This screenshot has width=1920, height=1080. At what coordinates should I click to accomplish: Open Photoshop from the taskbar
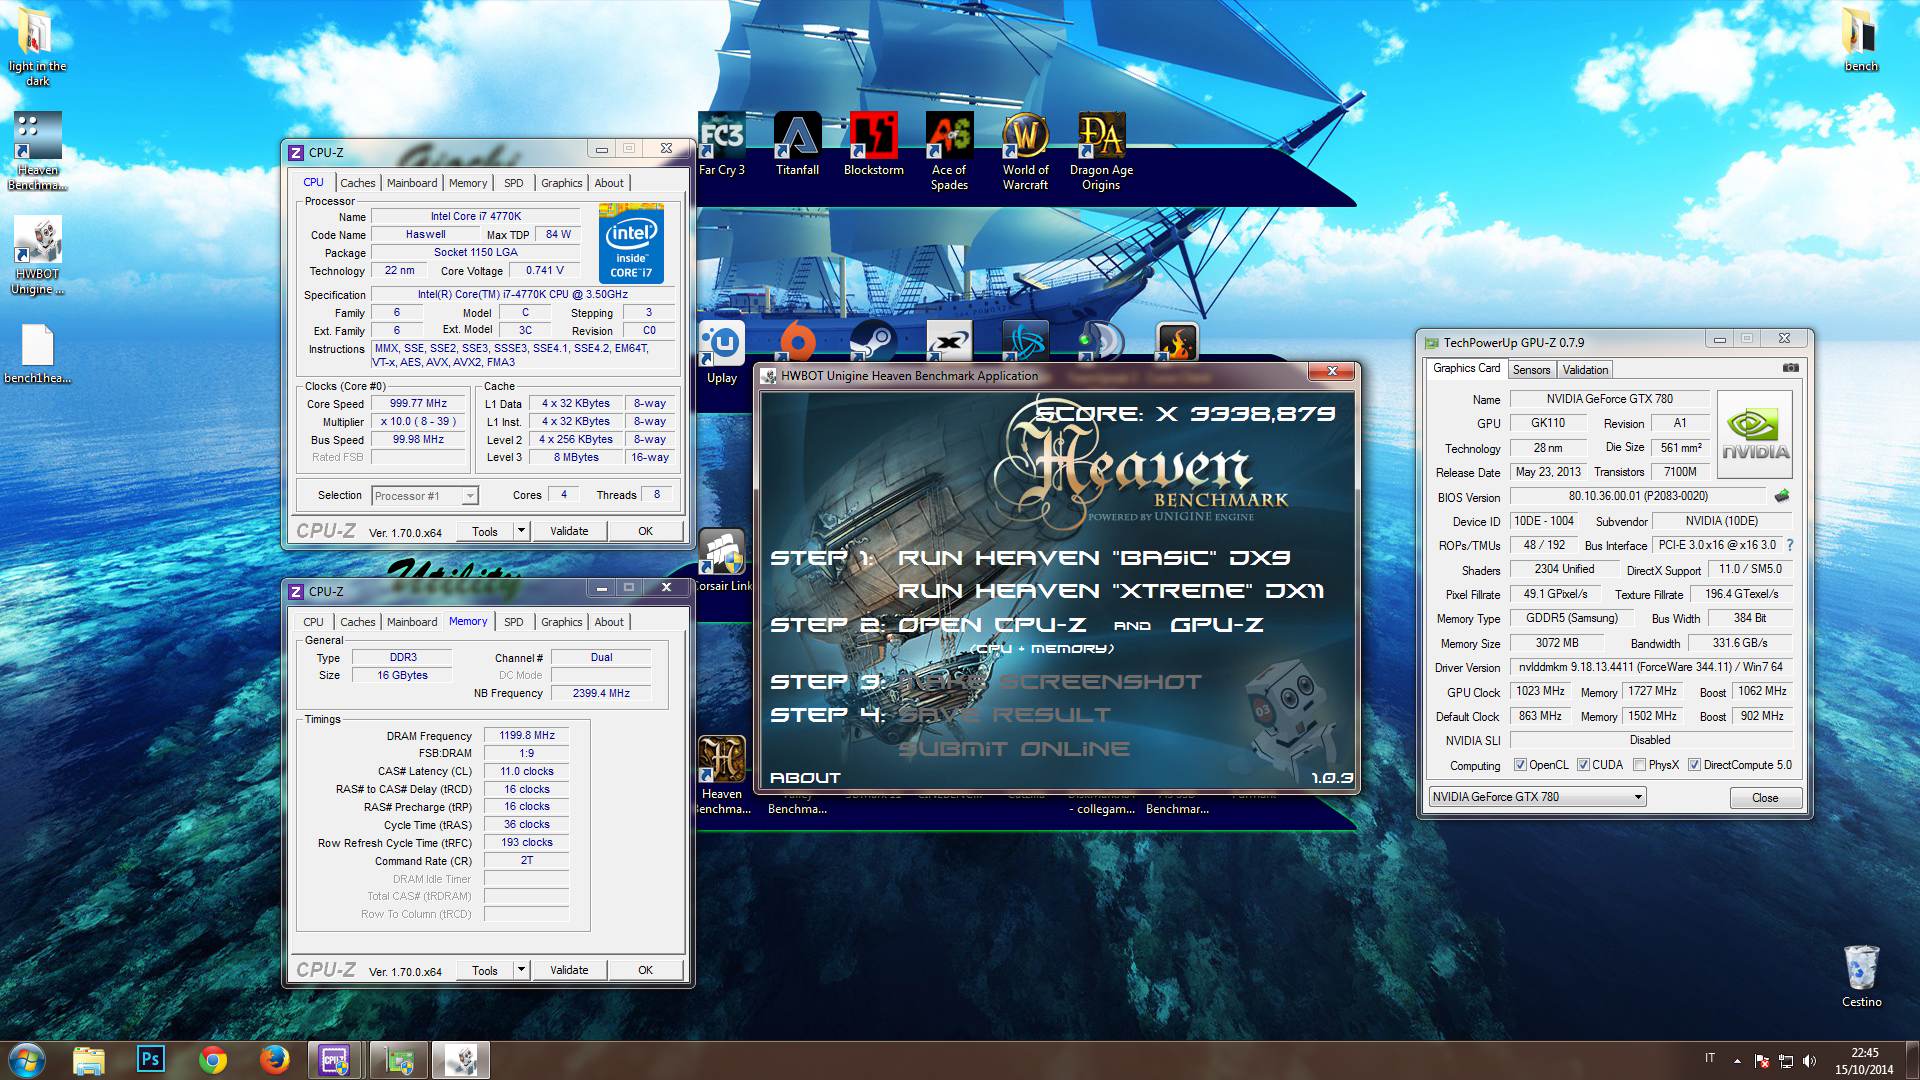(x=150, y=1059)
